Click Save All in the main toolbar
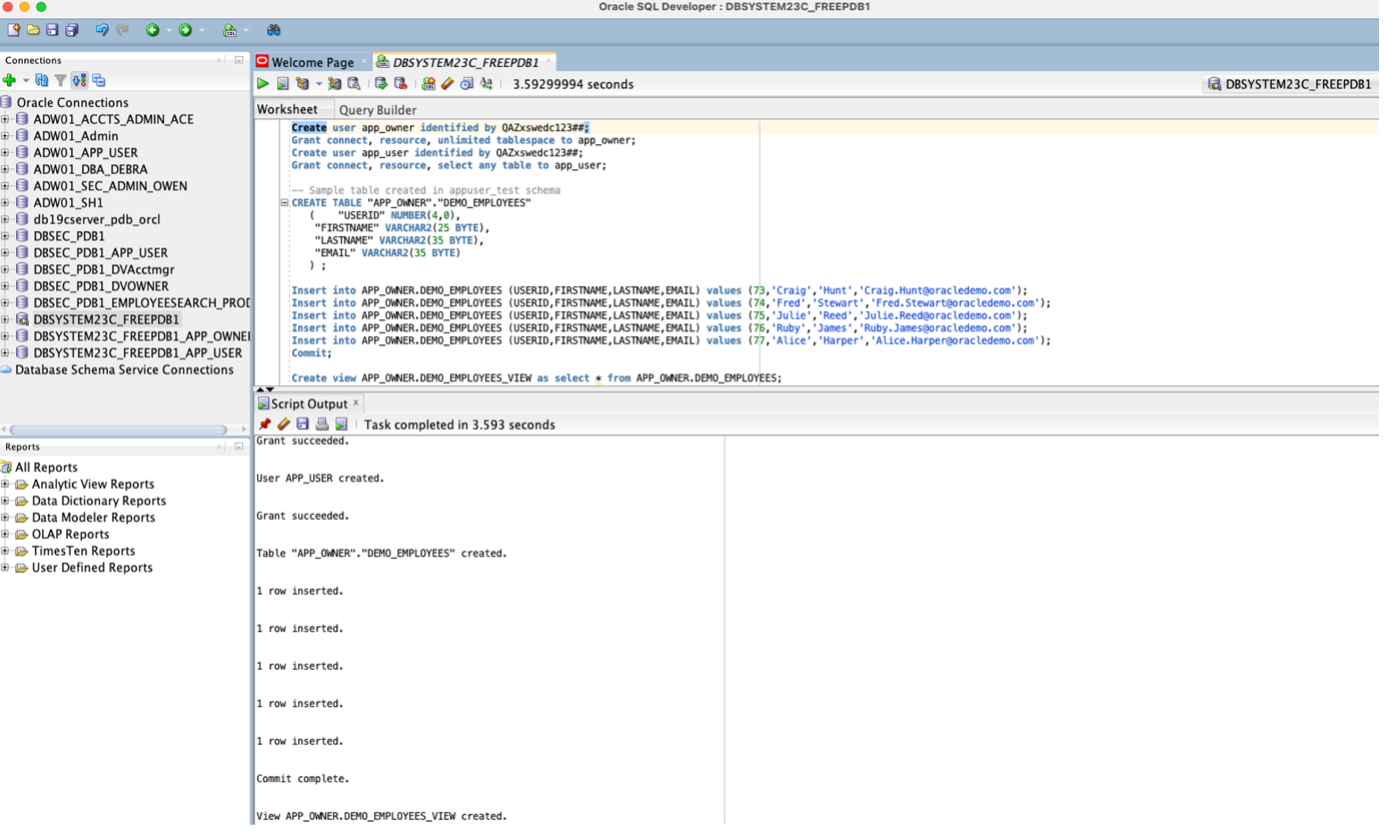This screenshot has width=1384, height=840. coord(71,30)
